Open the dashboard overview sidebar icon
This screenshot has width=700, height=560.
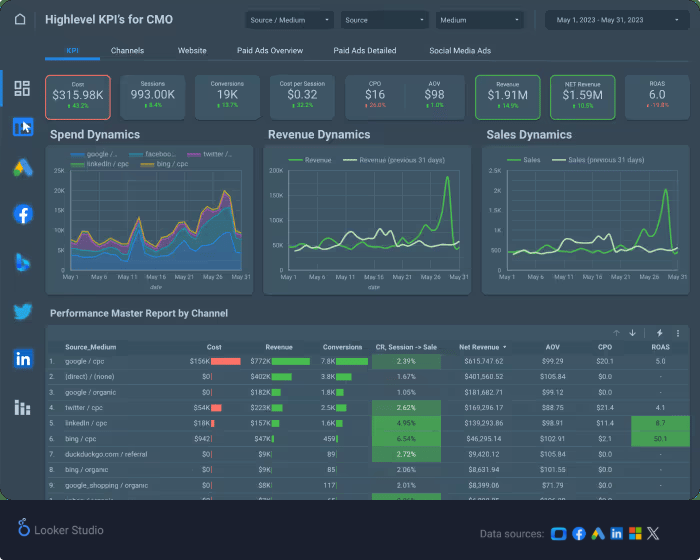click(22, 88)
